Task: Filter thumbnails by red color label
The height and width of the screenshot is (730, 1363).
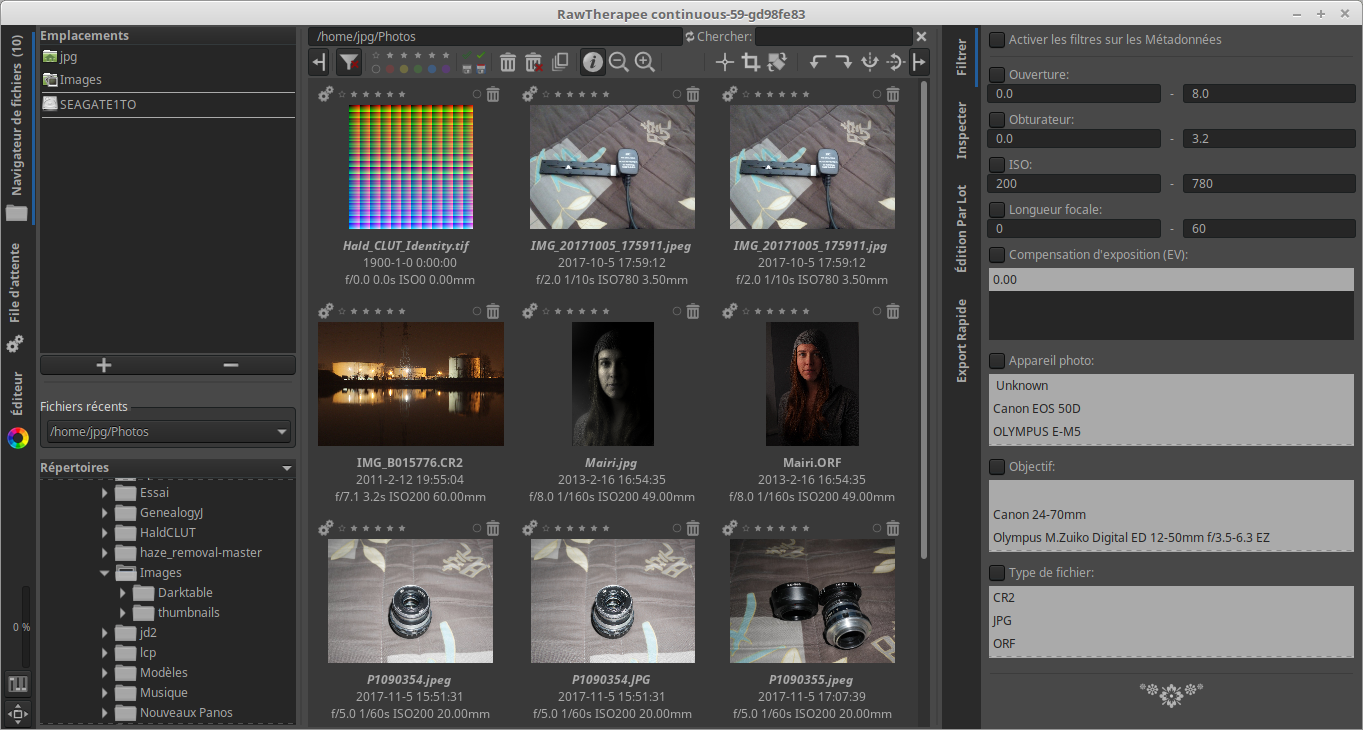Action: (x=390, y=70)
